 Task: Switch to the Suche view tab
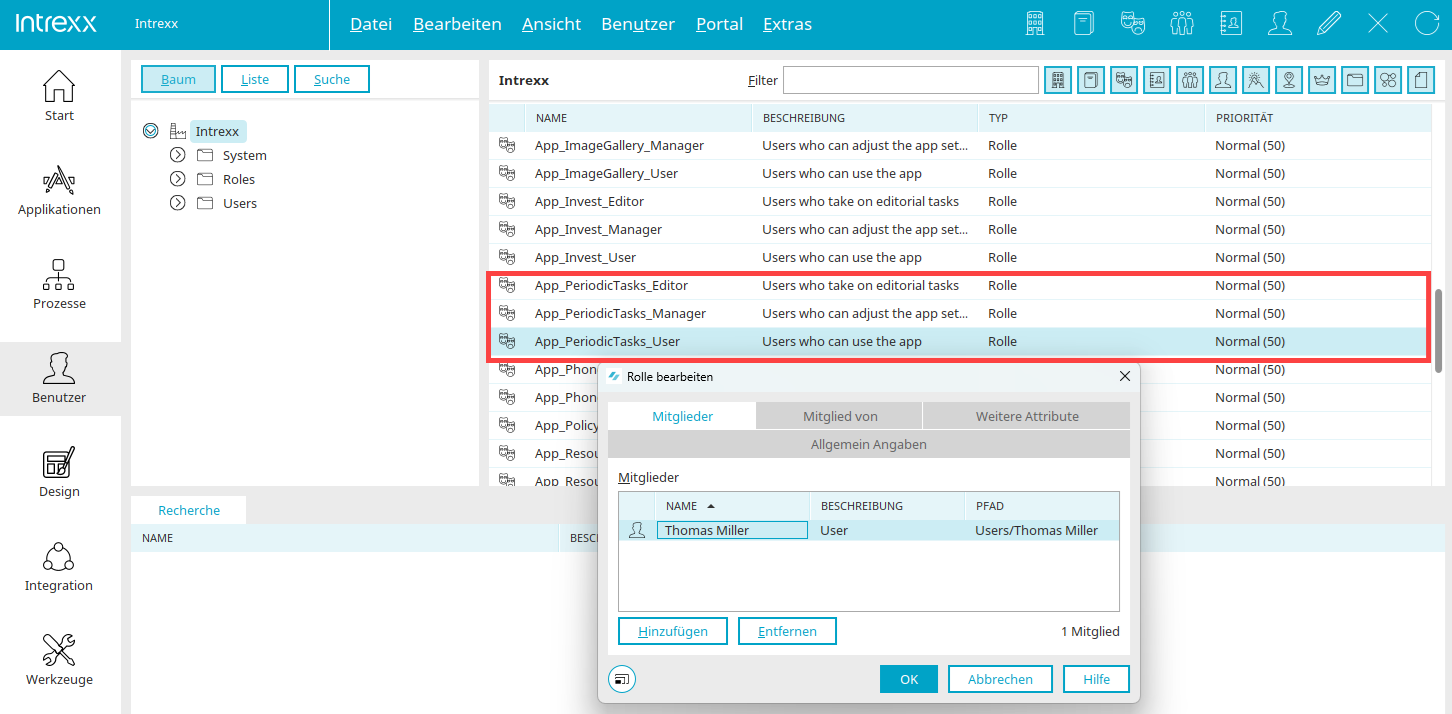[332, 79]
